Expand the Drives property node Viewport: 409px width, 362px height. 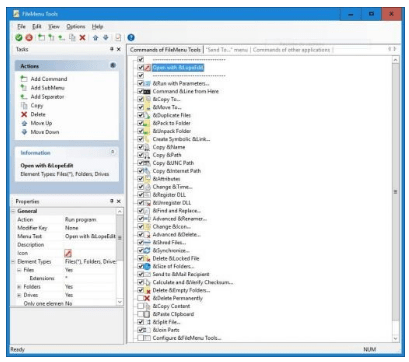point(19,295)
